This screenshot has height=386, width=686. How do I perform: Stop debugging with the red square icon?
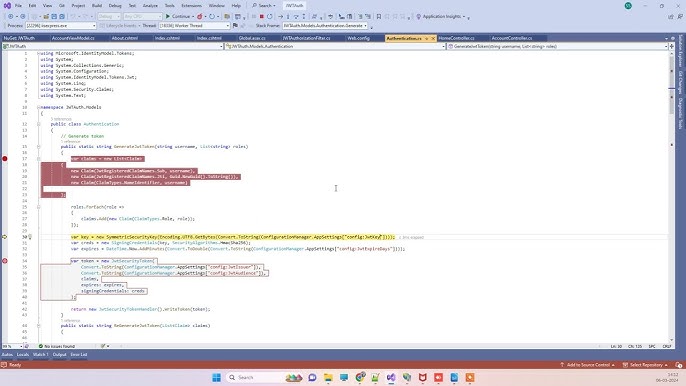coord(261,16)
